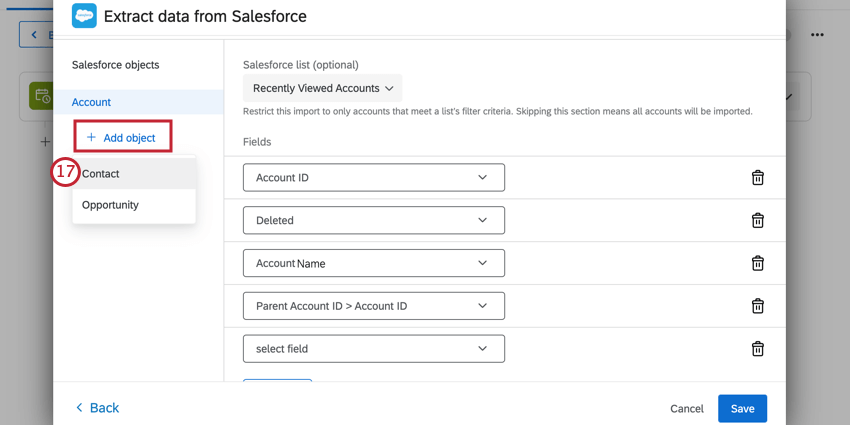The height and width of the screenshot is (425, 850).
Task: Click the Salesforce objects heading text
Action: point(115,65)
